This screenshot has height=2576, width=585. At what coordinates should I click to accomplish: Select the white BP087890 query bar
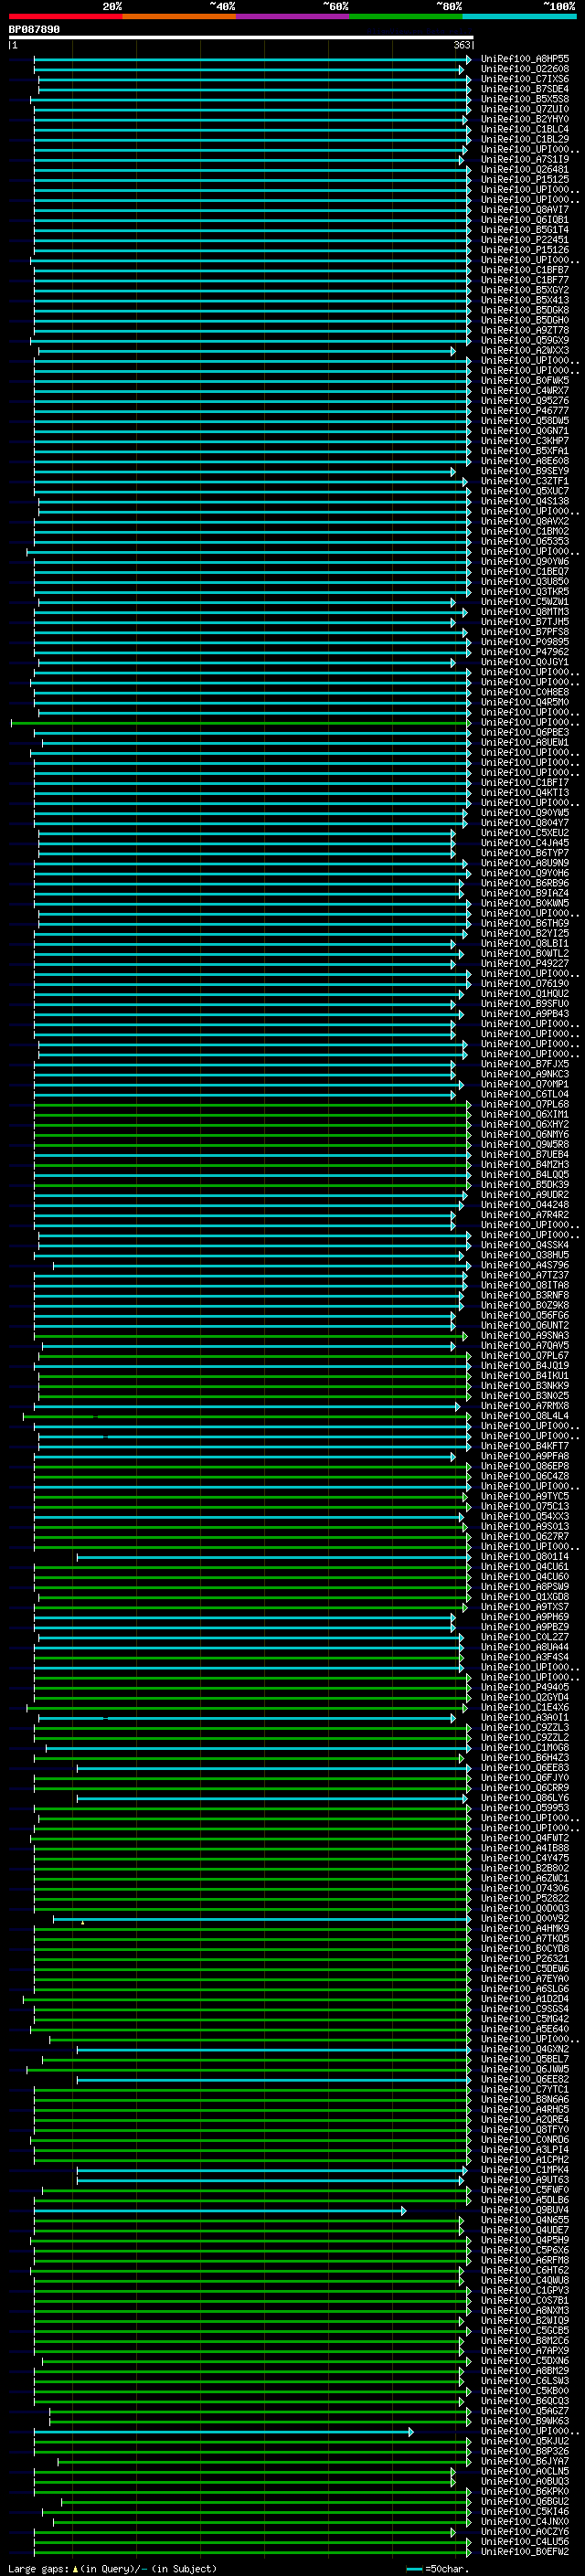[x=241, y=37]
